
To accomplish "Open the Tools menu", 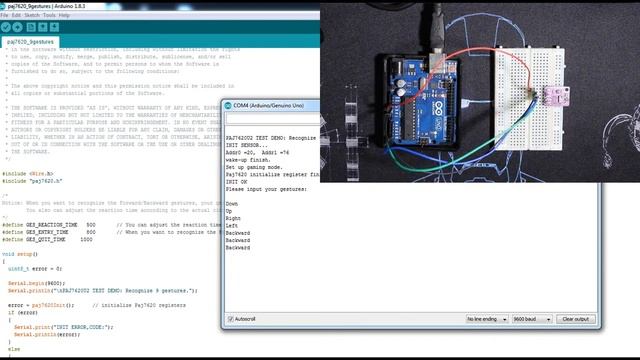I will pos(49,16).
